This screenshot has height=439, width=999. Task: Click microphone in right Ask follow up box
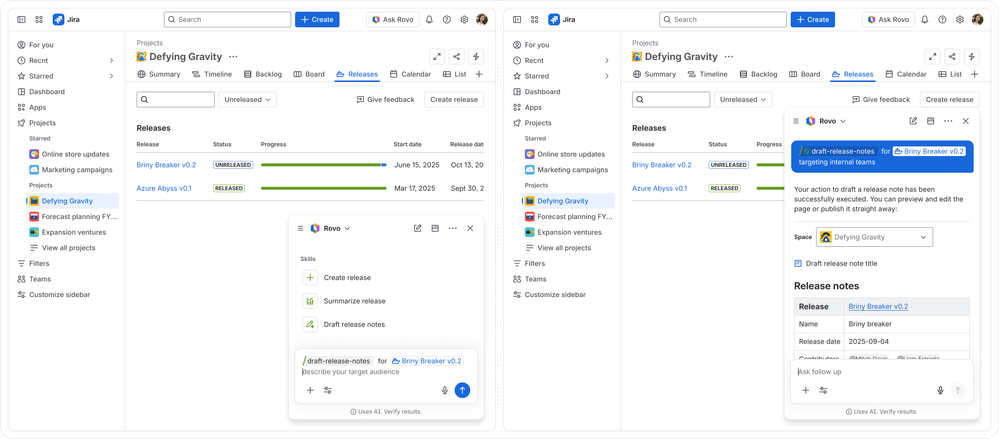(940, 391)
